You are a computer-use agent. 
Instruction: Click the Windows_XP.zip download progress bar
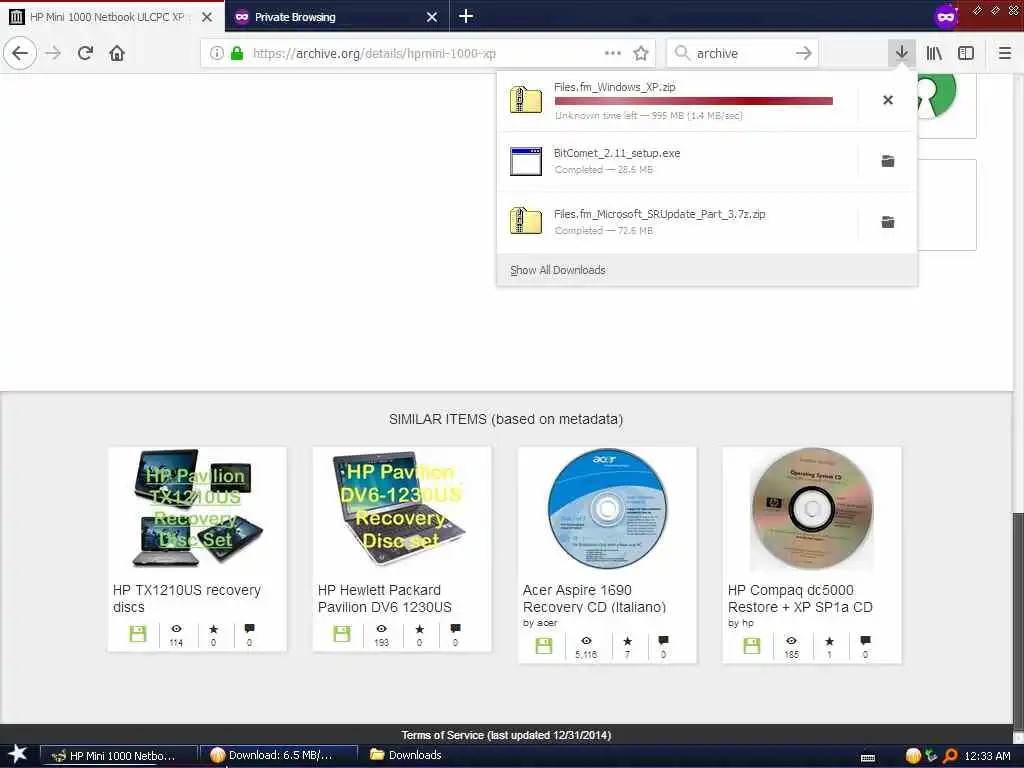[694, 101]
